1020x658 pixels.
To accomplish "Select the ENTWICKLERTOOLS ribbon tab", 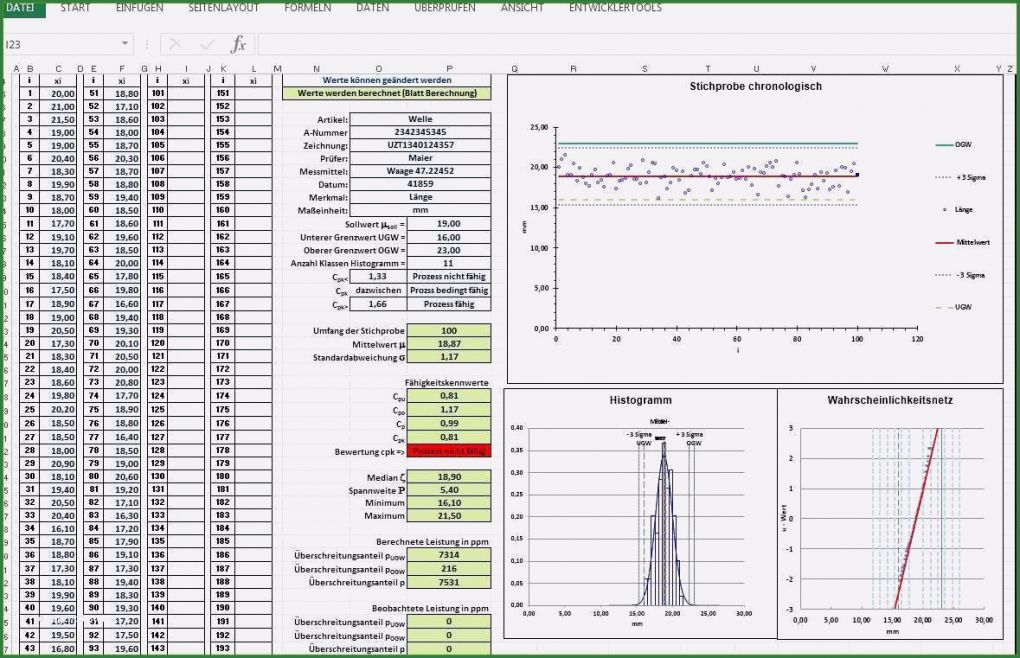I will click(x=615, y=7).
